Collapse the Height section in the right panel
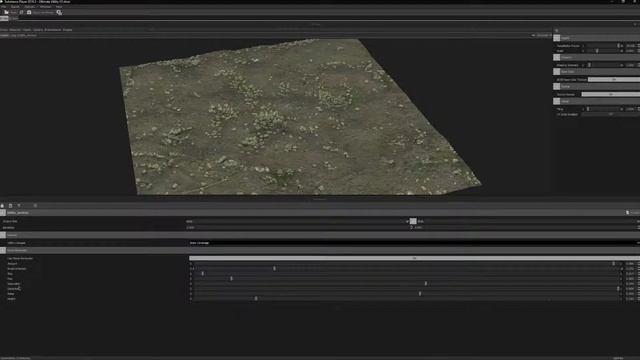This screenshot has width=640, height=360. [x=557, y=38]
